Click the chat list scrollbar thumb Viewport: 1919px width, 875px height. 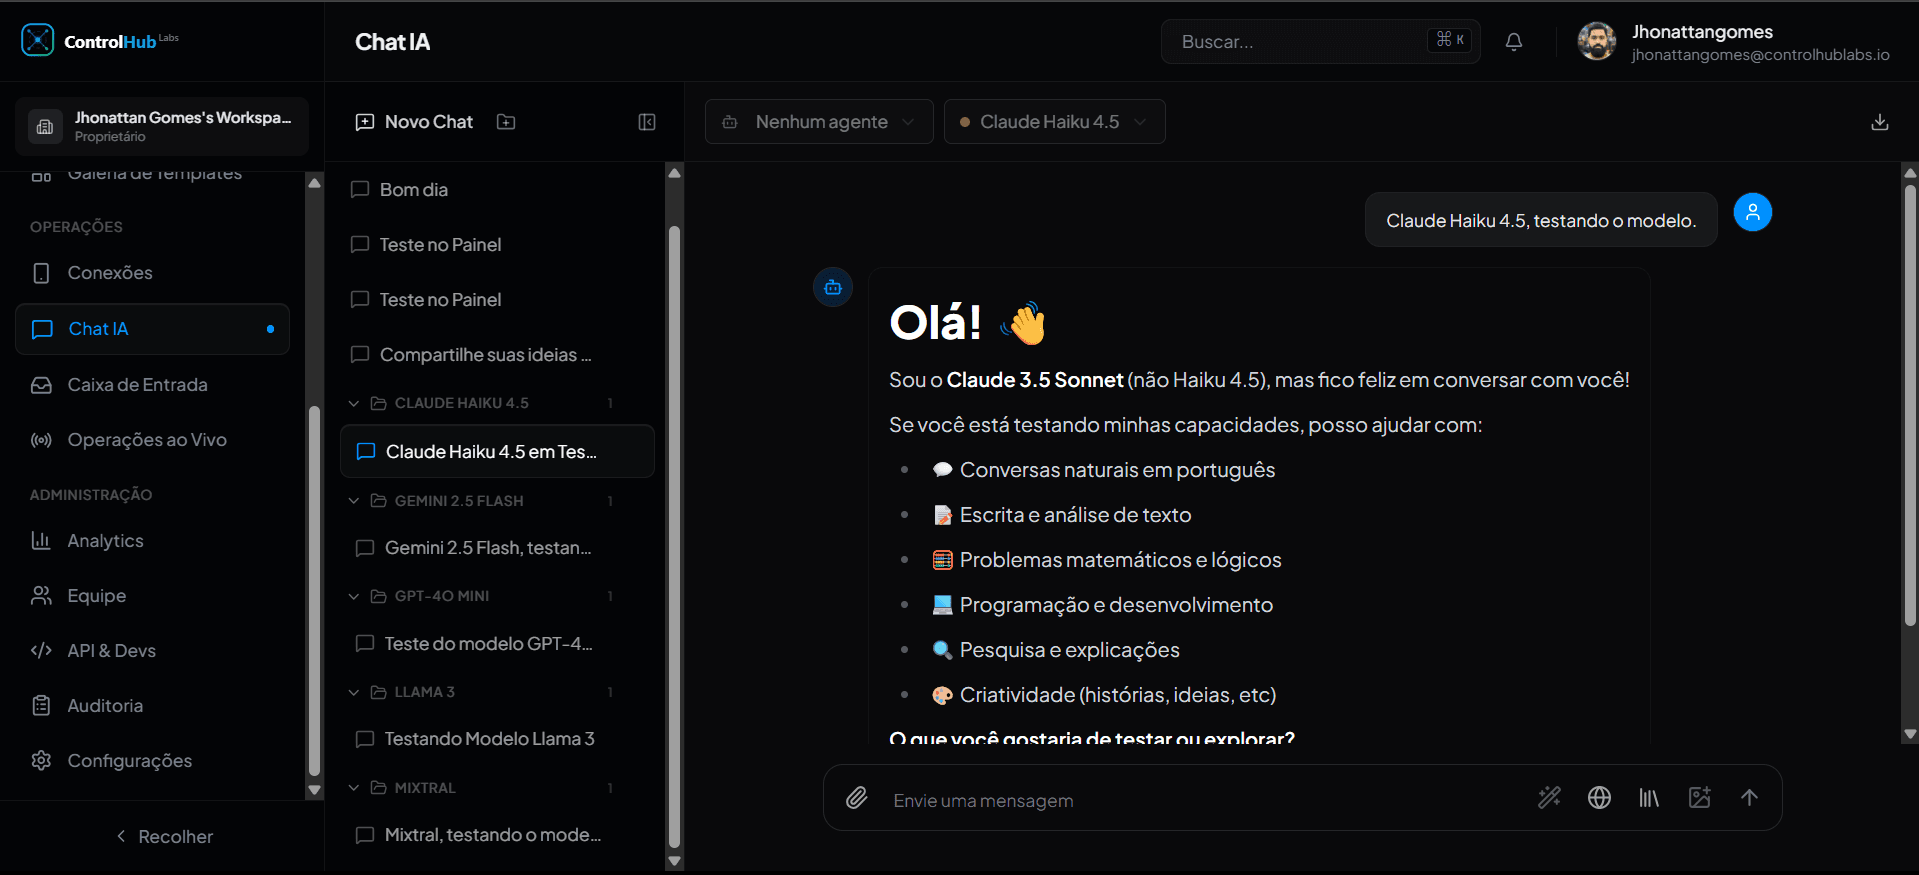674,538
